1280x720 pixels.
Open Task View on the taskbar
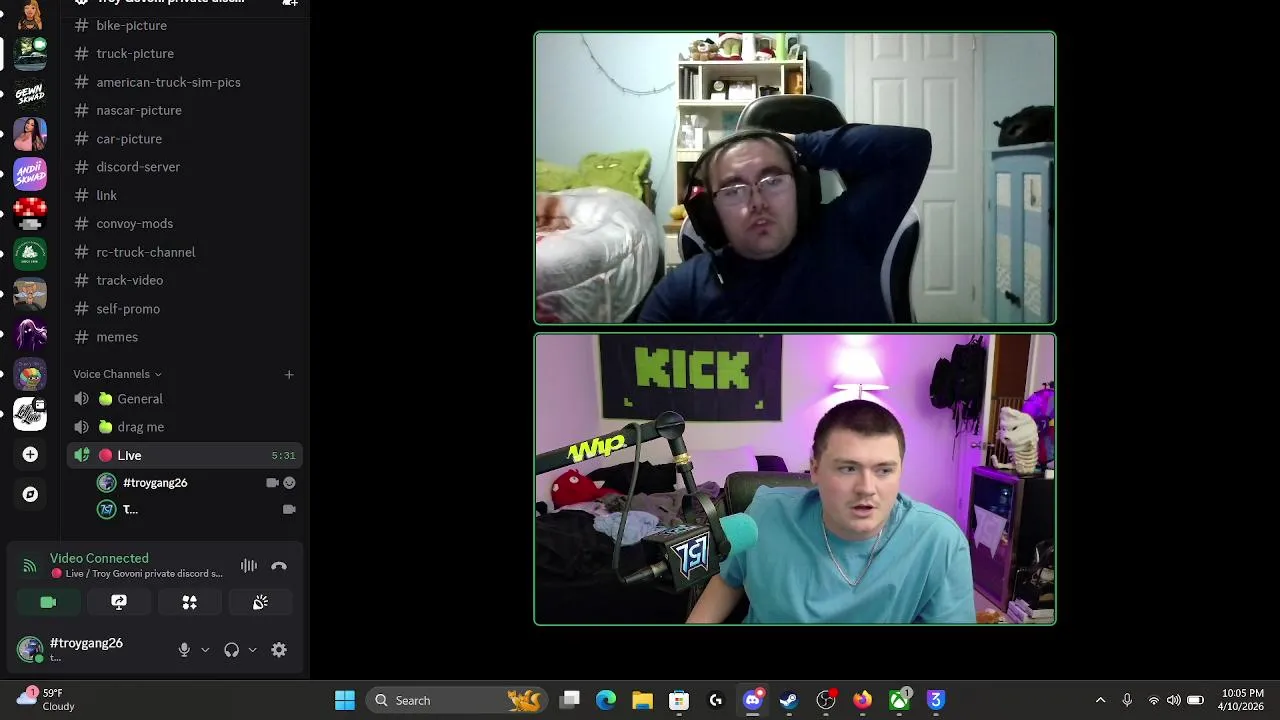(570, 700)
